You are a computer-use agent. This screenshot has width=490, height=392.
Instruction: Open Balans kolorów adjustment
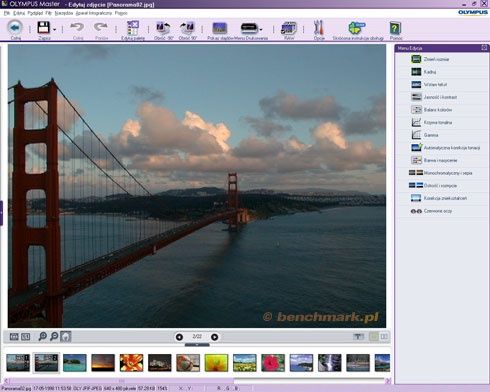click(442, 110)
